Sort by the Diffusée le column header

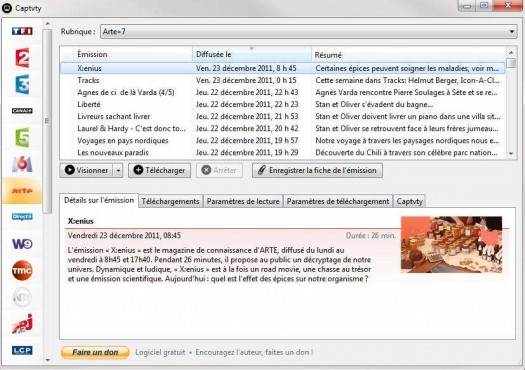252,54
